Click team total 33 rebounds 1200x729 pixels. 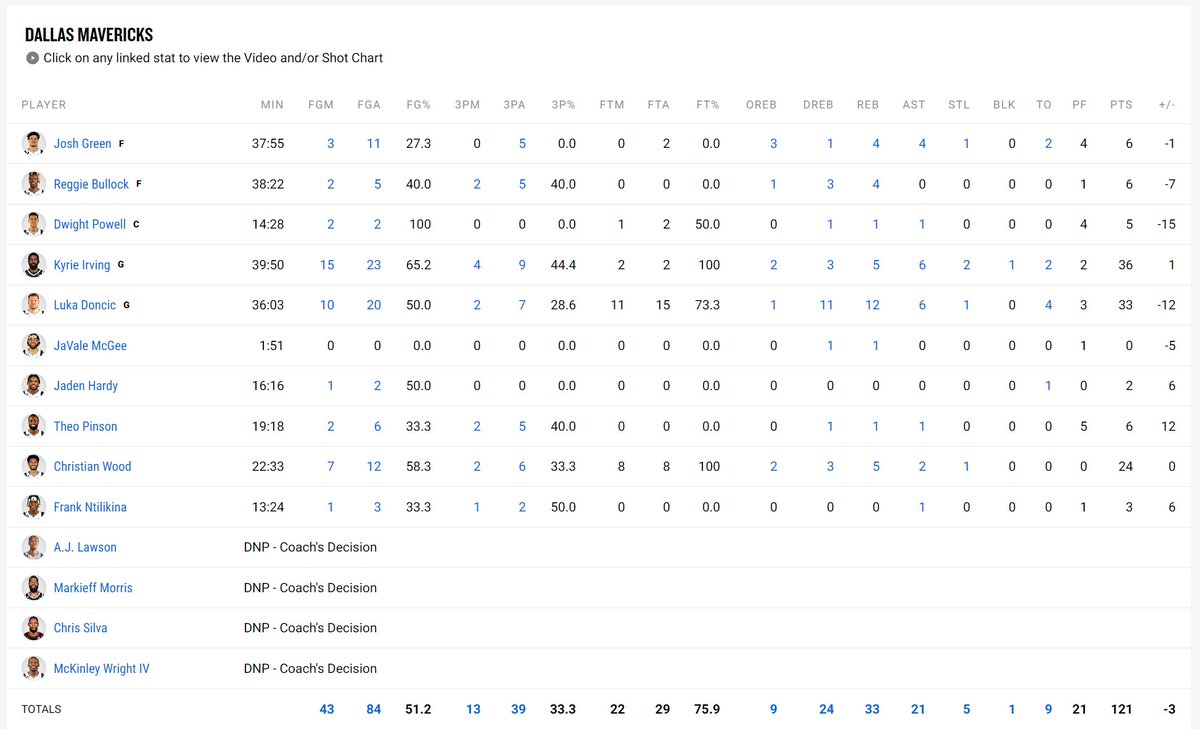coord(872,709)
